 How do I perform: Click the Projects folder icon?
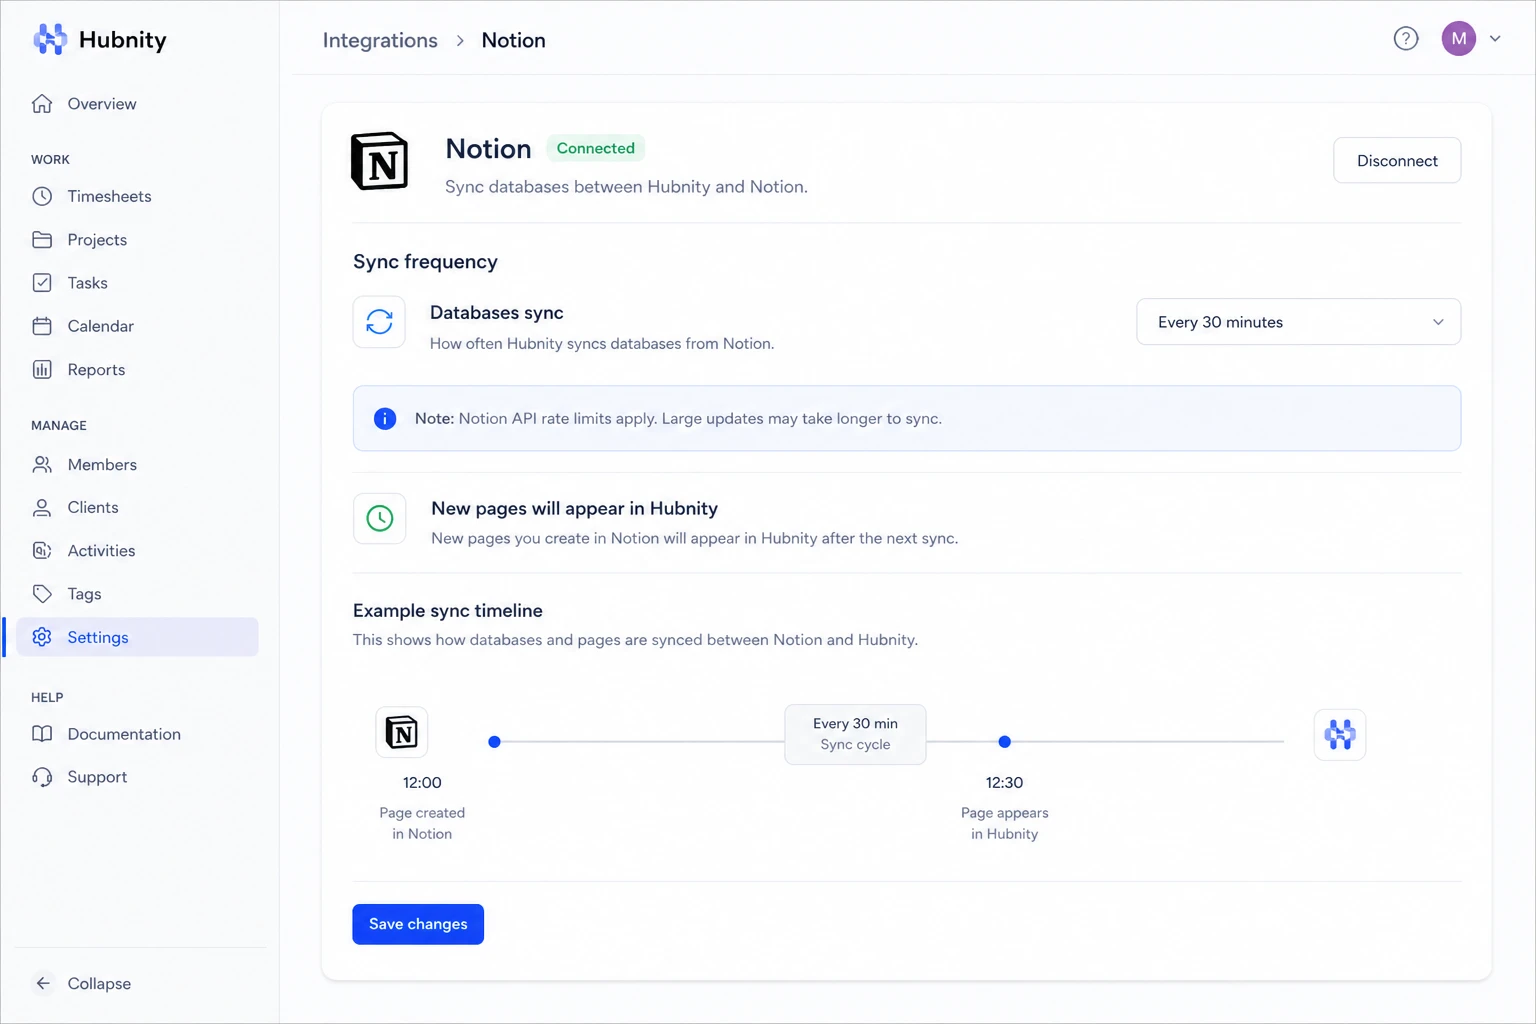click(42, 240)
